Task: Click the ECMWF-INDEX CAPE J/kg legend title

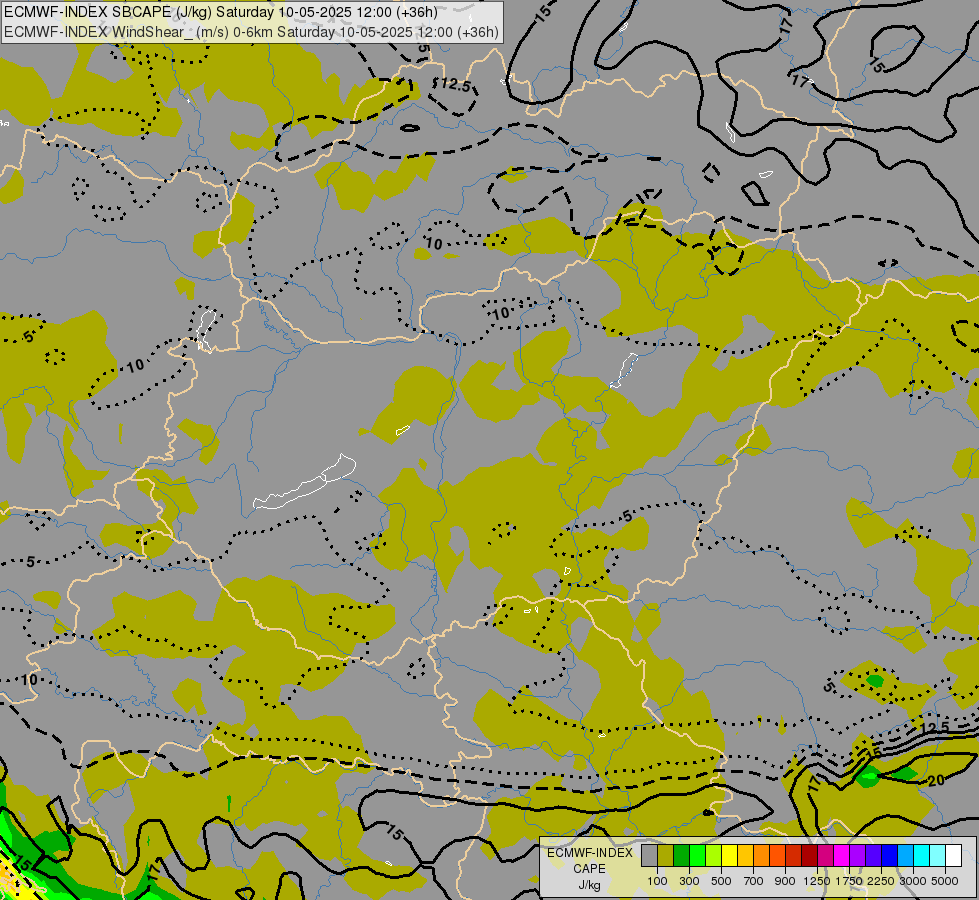Action: 589,869
